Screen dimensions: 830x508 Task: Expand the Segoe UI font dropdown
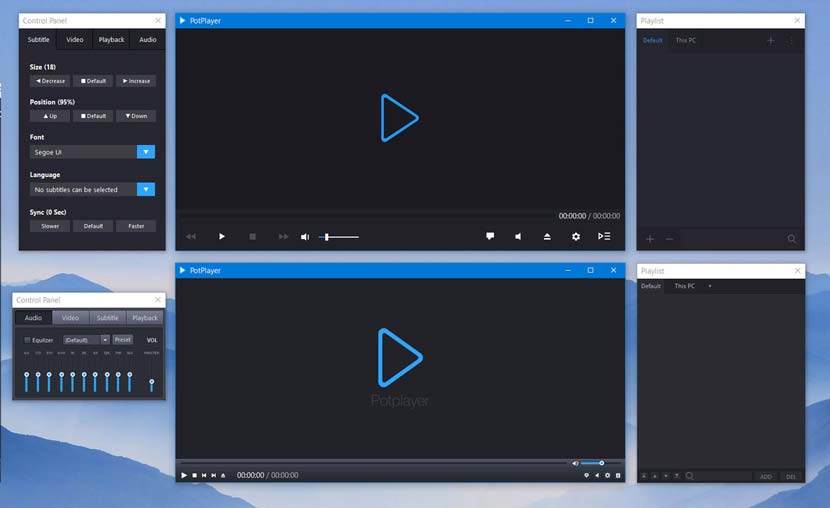(146, 152)
